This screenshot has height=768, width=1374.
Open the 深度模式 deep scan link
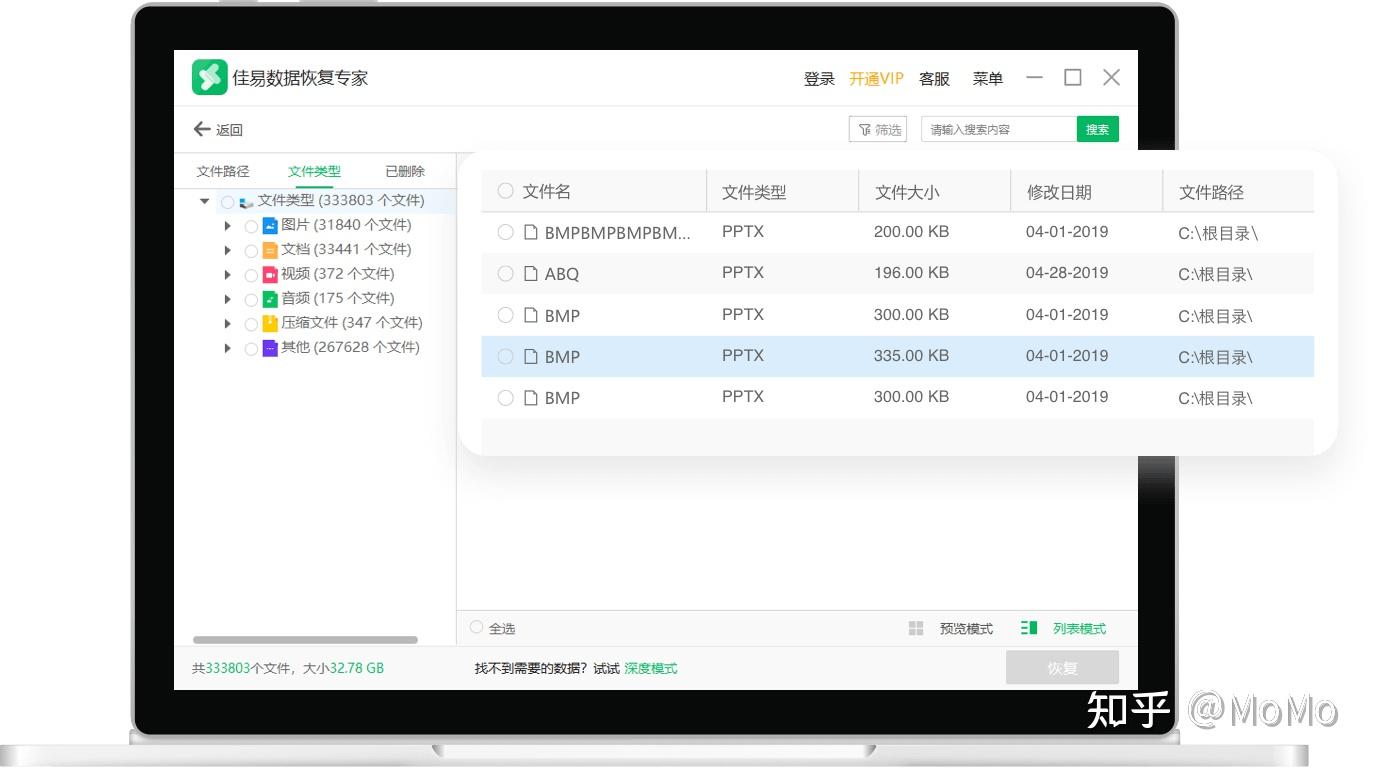(651, 668)
